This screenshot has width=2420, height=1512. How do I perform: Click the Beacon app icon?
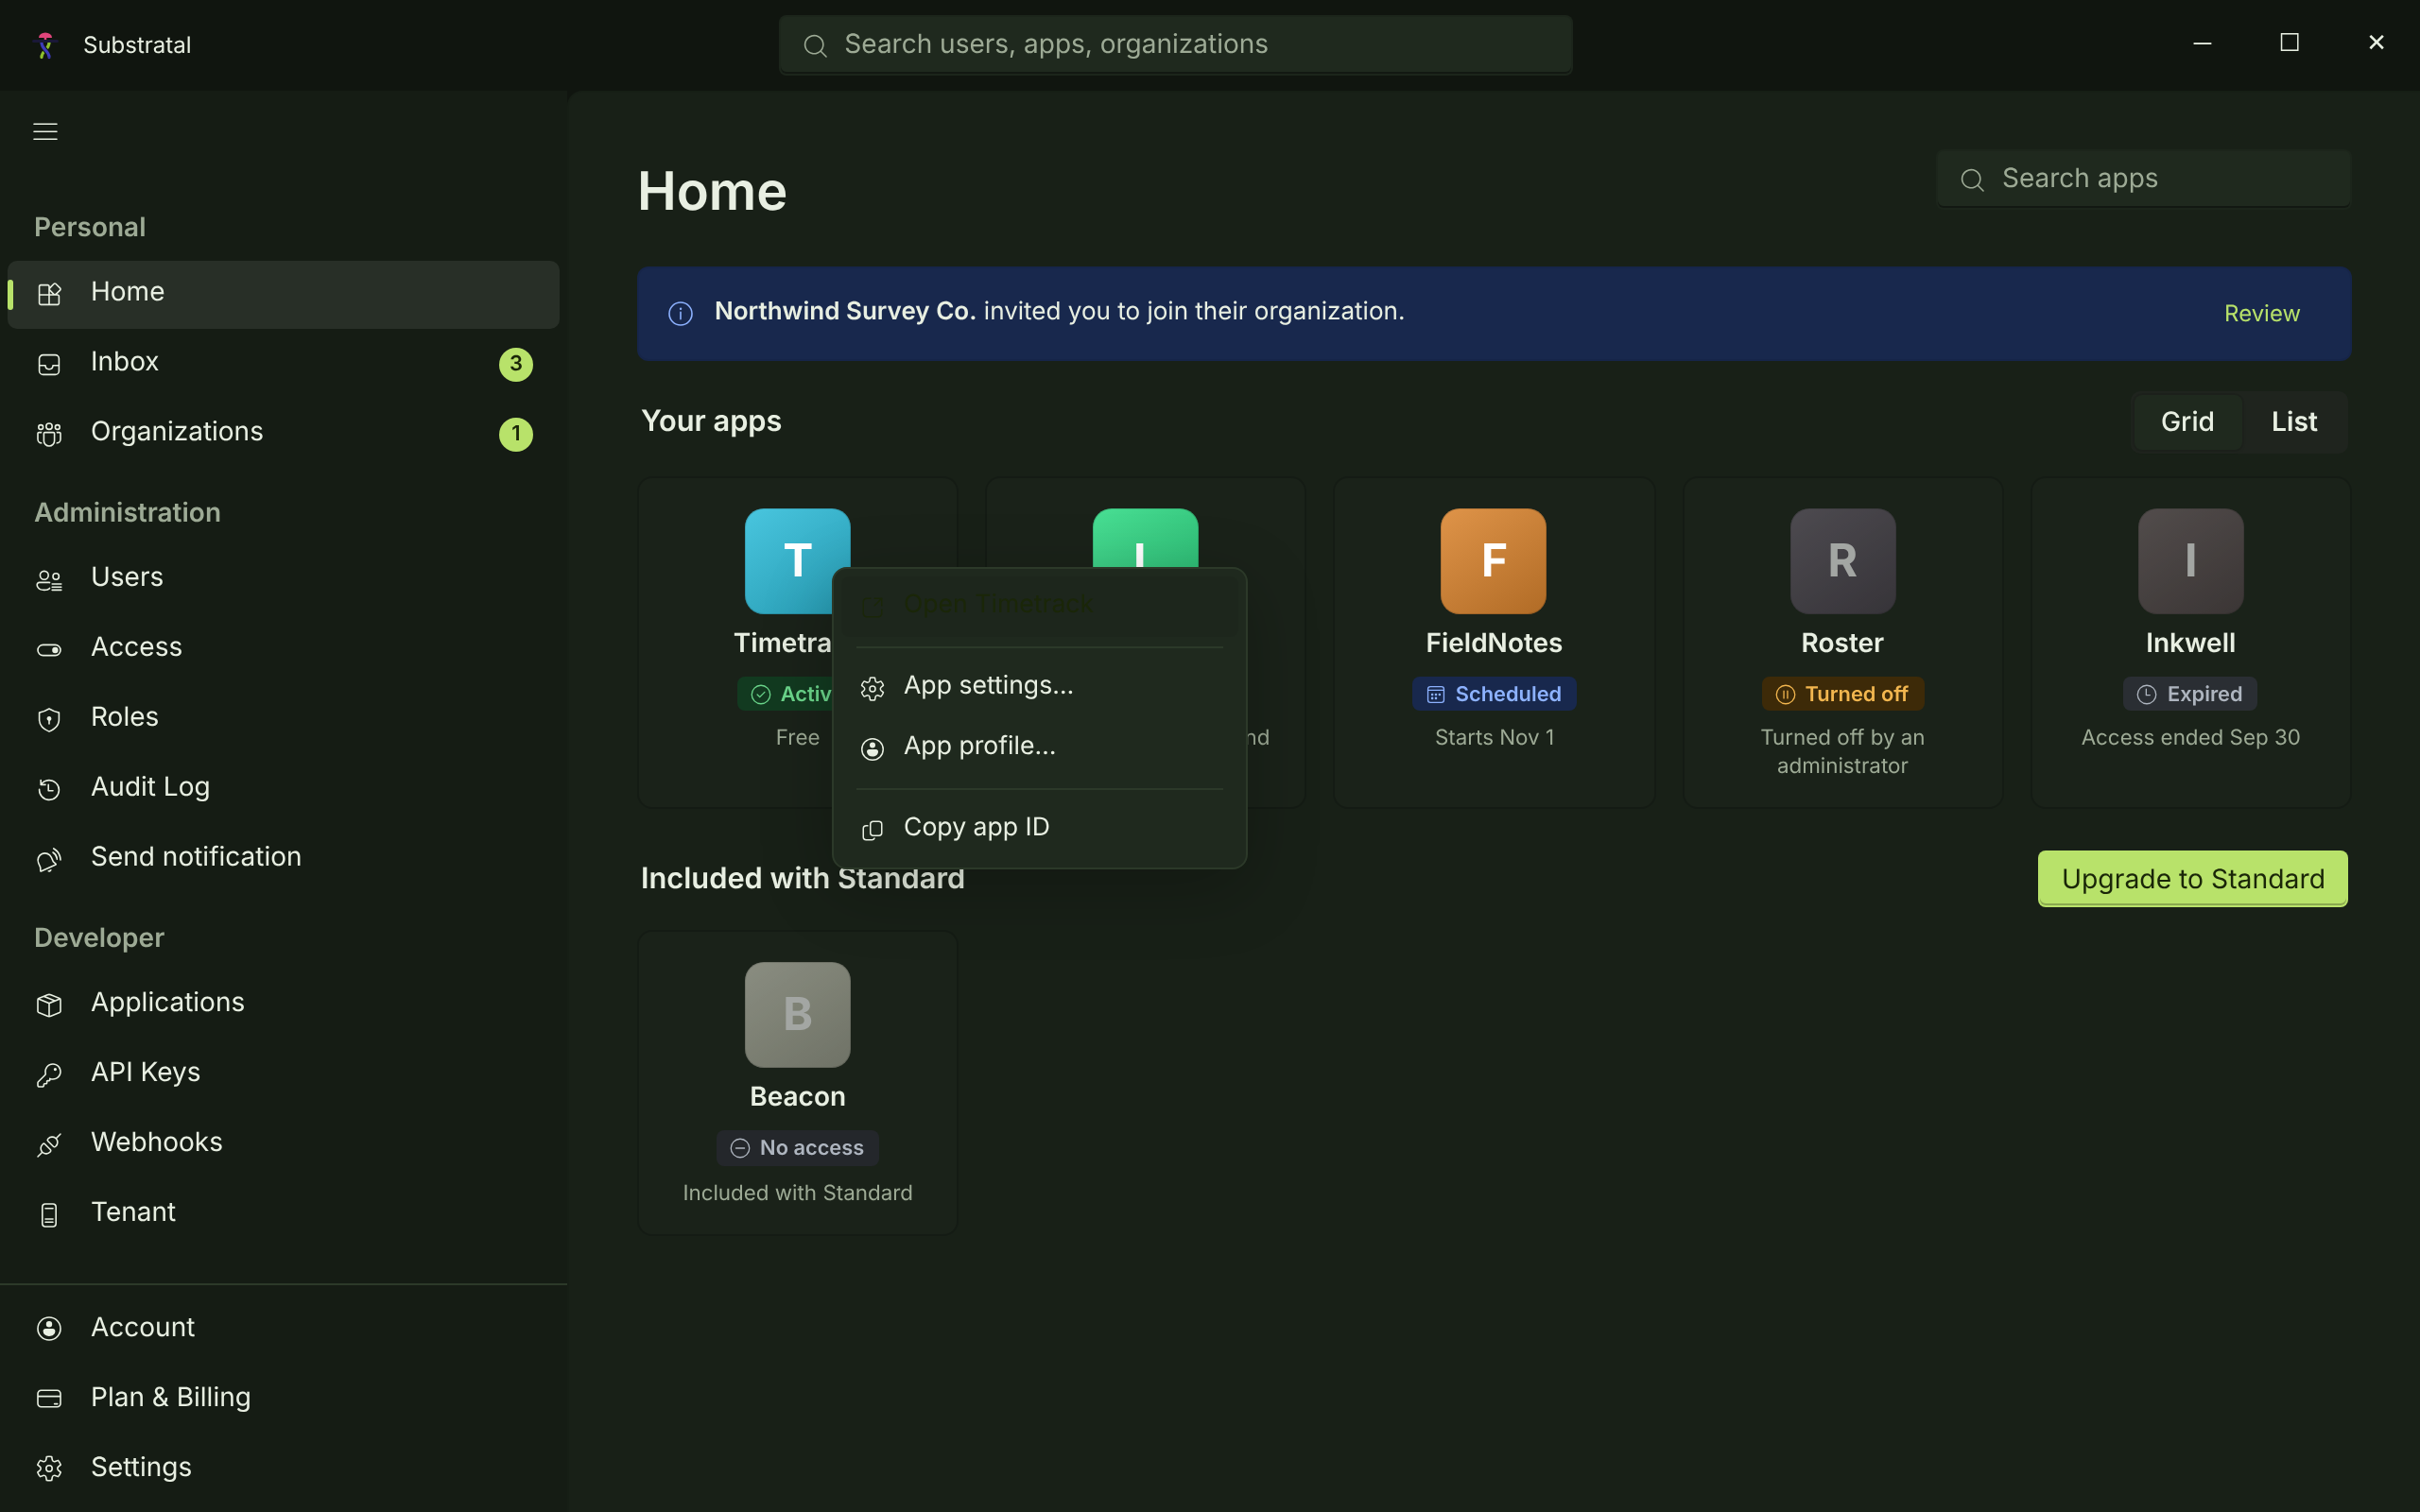pos(797,1014)
